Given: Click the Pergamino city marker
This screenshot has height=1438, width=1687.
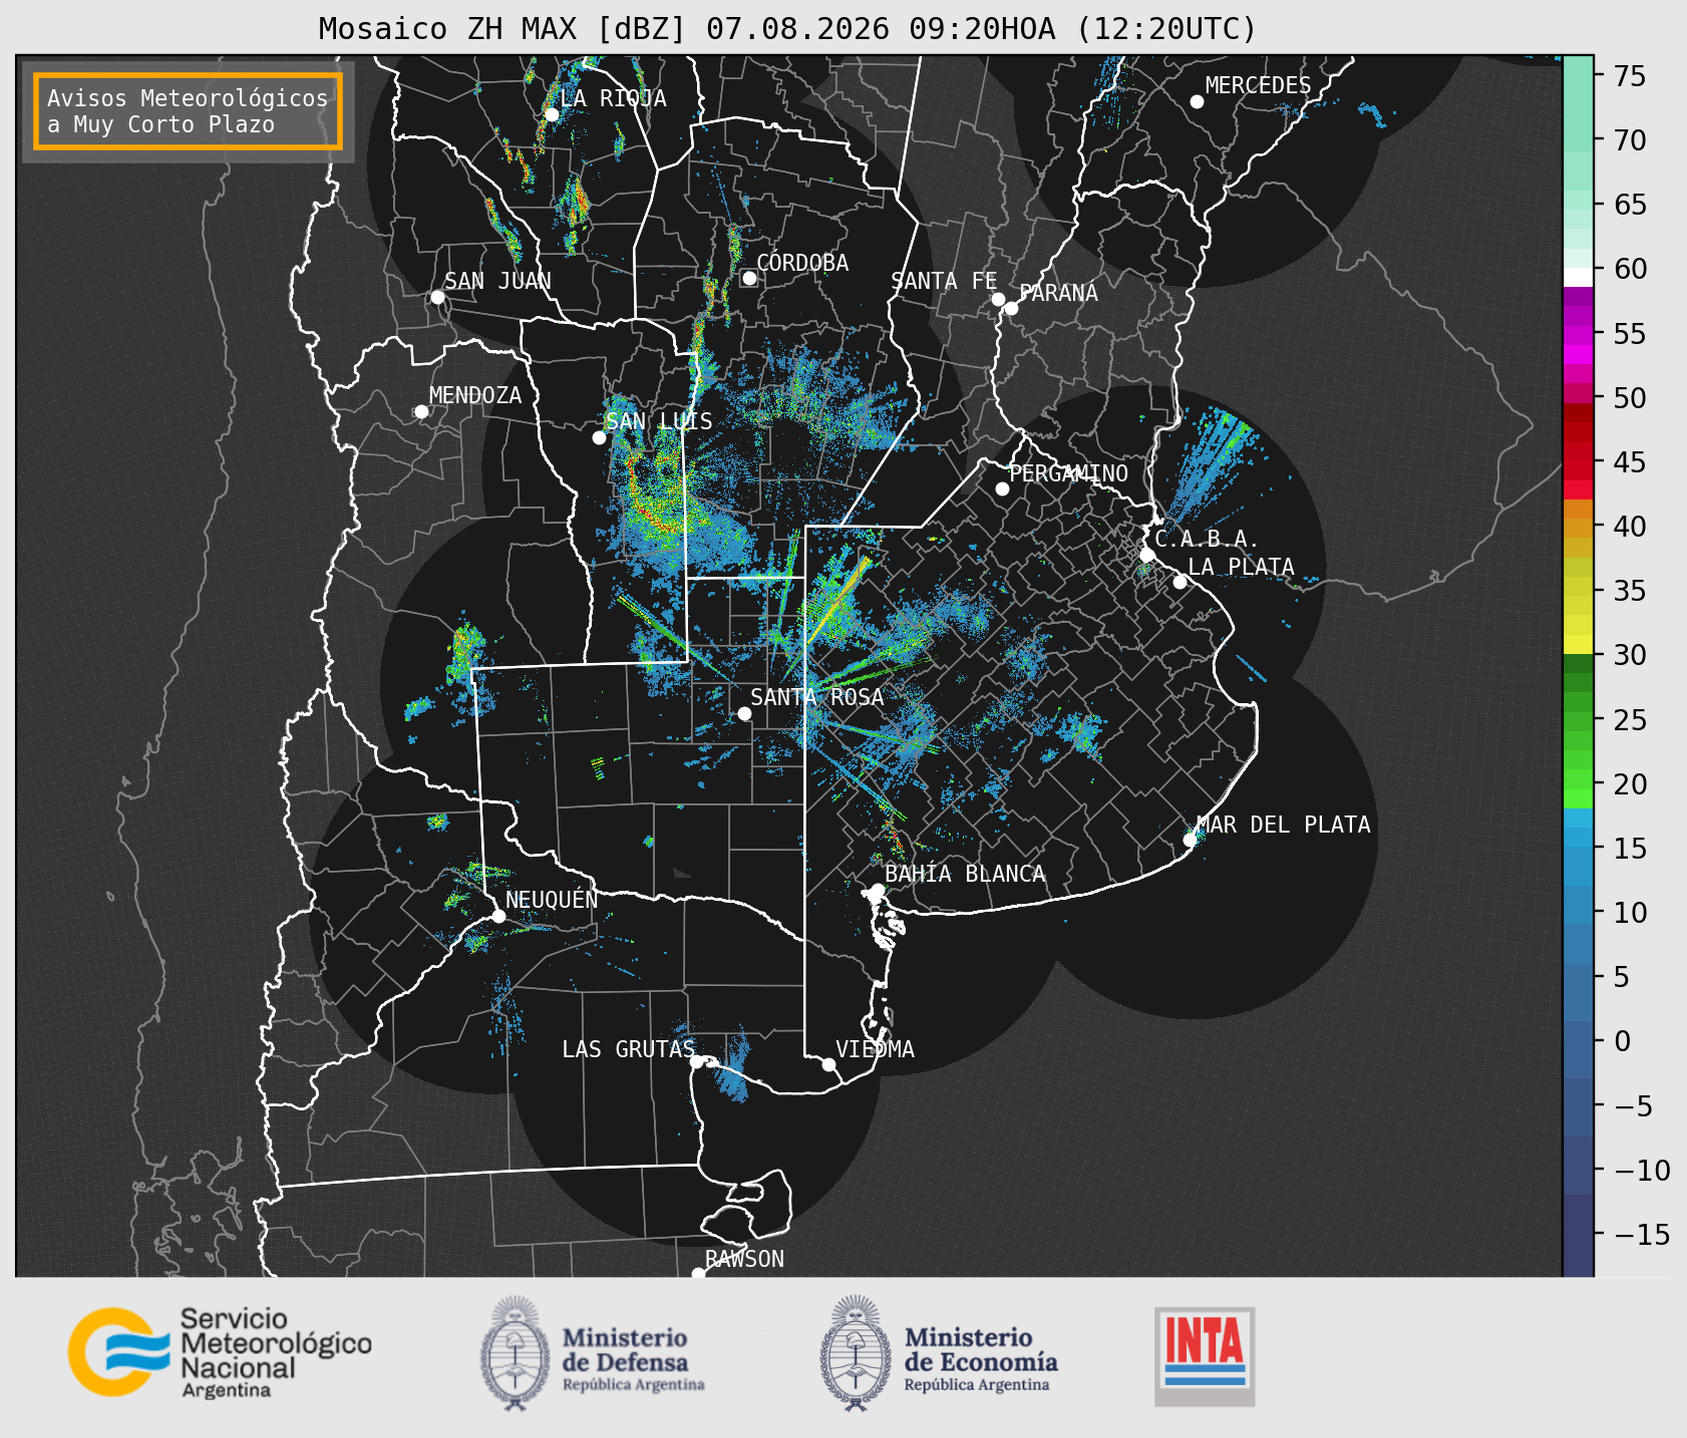Looking at the screenshot, I should [x=1002, y=489].
